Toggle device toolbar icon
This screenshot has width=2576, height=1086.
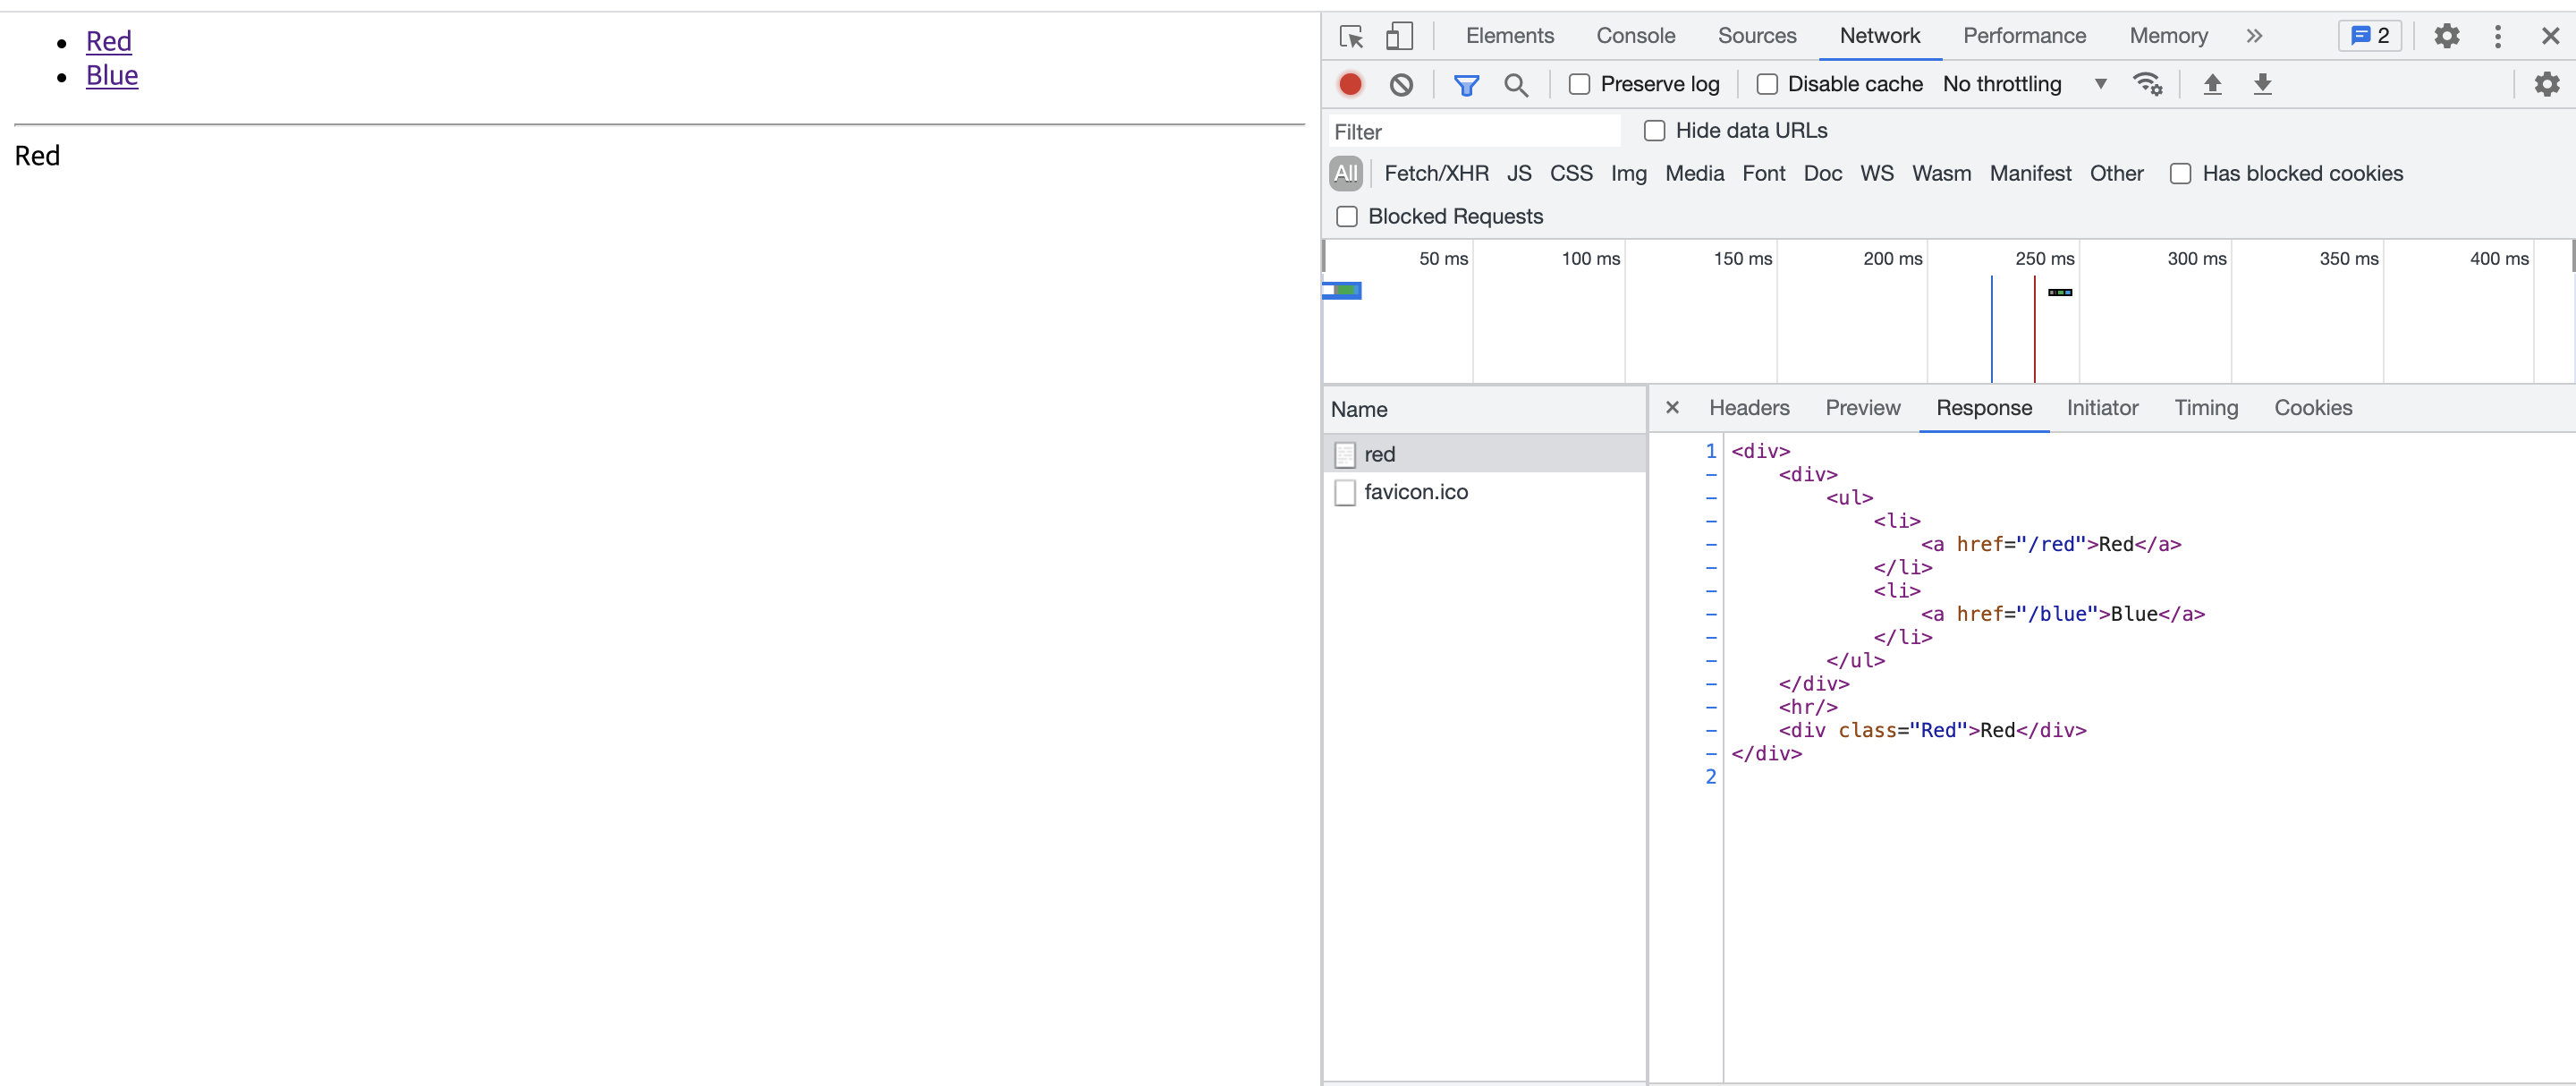(1399, 37)
